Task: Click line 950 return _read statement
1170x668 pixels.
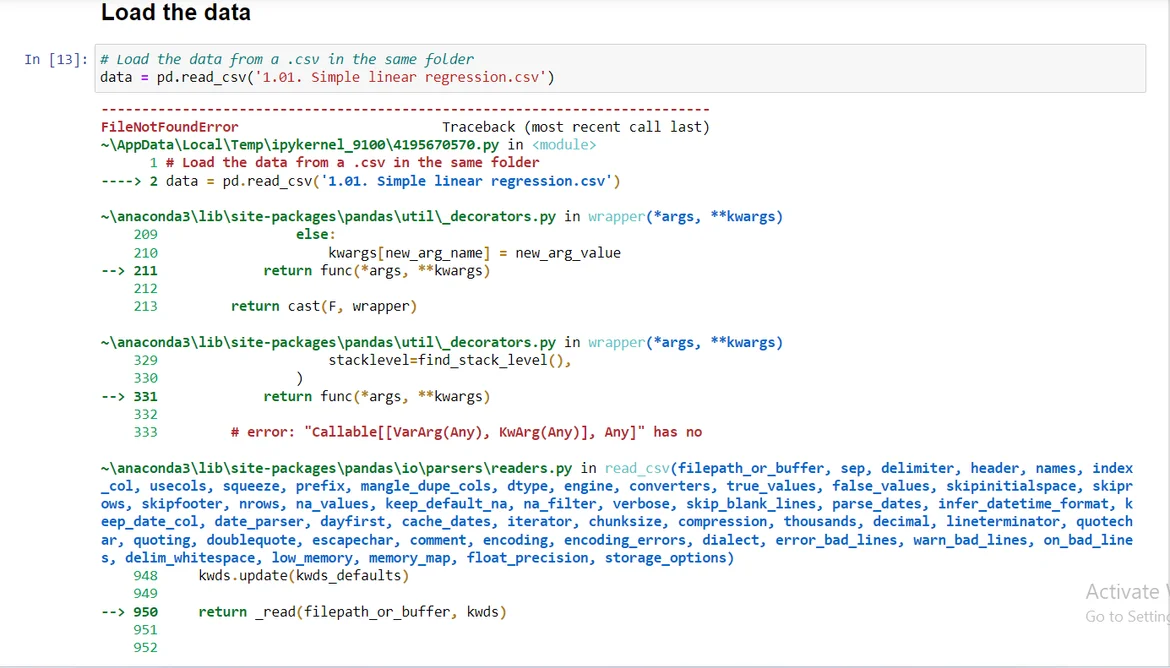Action: pos(352,611)
